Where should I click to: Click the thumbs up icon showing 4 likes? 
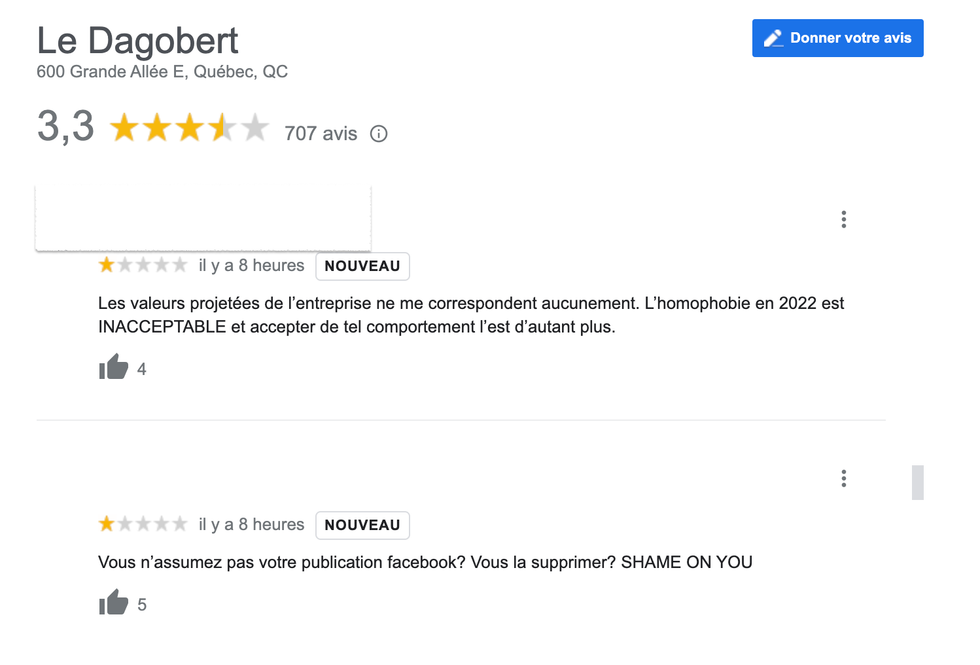pyautogui.click(x=113, y=367)
